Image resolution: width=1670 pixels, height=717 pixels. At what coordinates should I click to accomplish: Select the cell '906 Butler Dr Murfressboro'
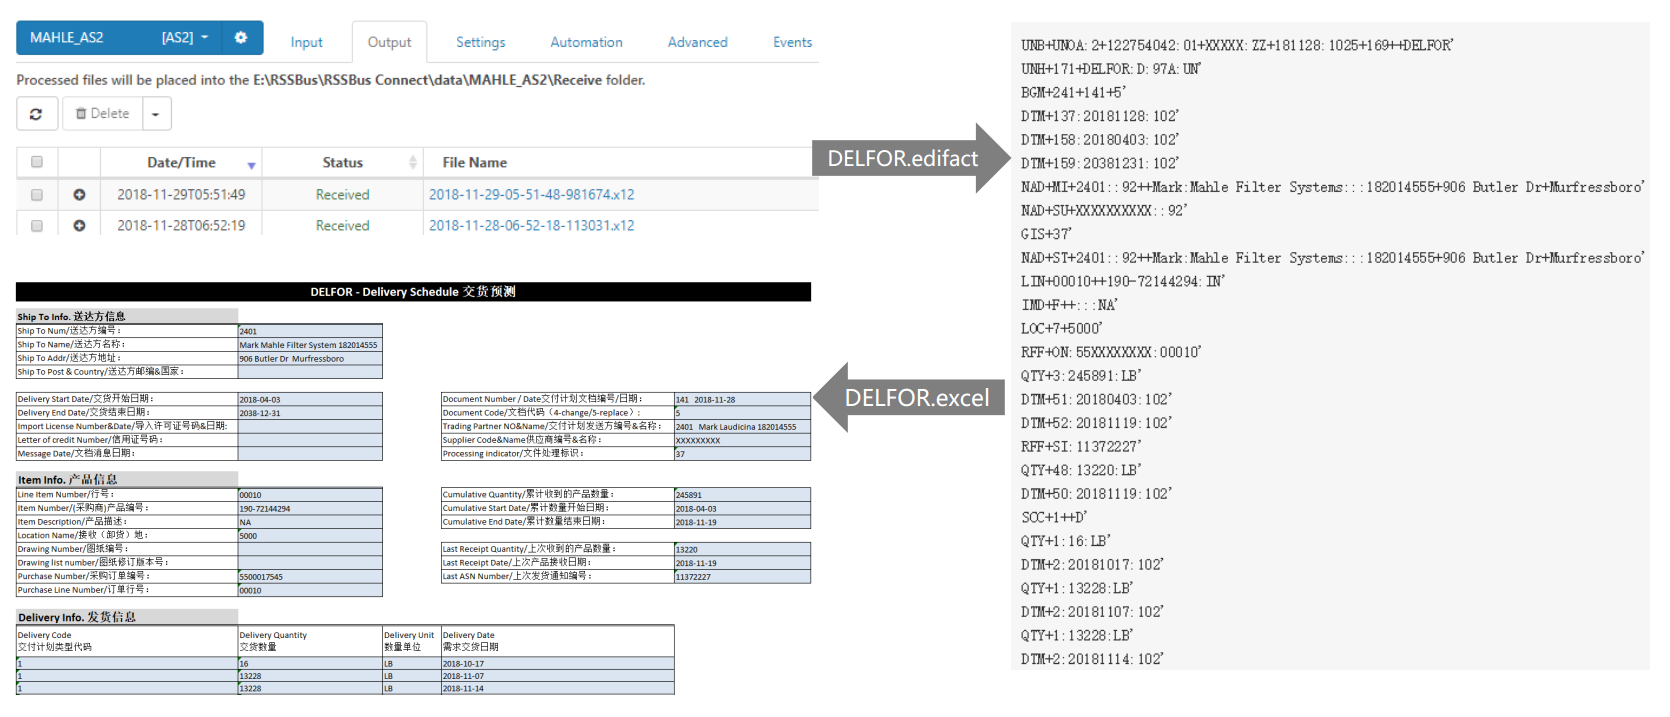click(310, 358)
